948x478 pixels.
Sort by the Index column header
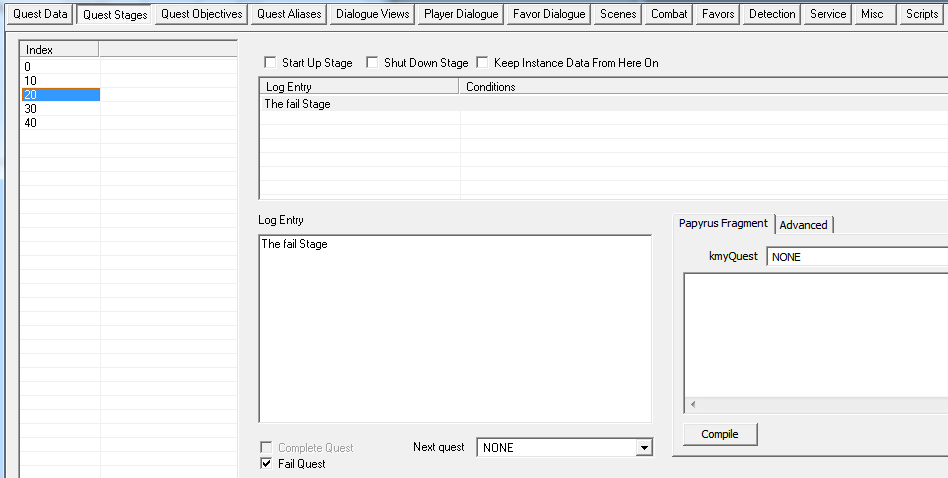(x=59, y=50)
